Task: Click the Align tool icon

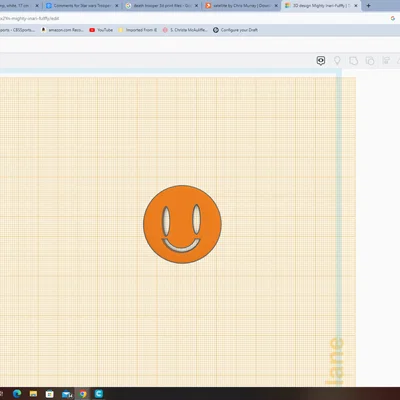Action: coord(386,61)
